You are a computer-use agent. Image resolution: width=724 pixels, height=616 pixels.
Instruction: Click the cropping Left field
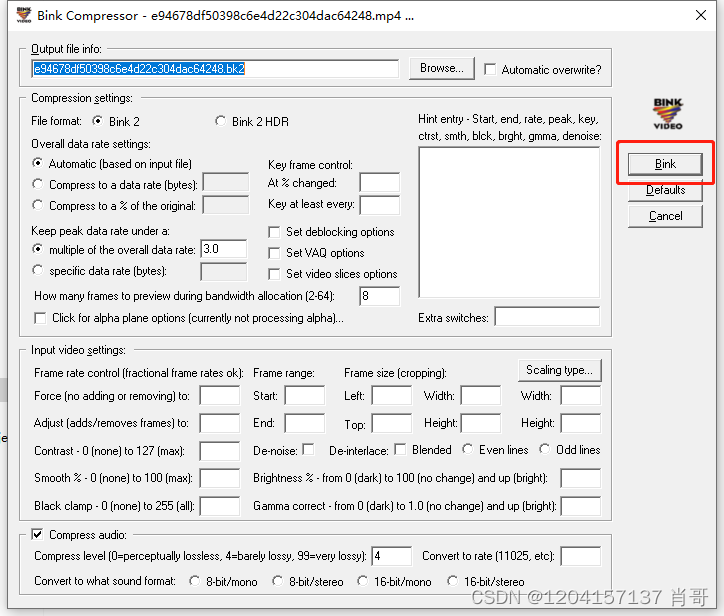coord(392,396)
